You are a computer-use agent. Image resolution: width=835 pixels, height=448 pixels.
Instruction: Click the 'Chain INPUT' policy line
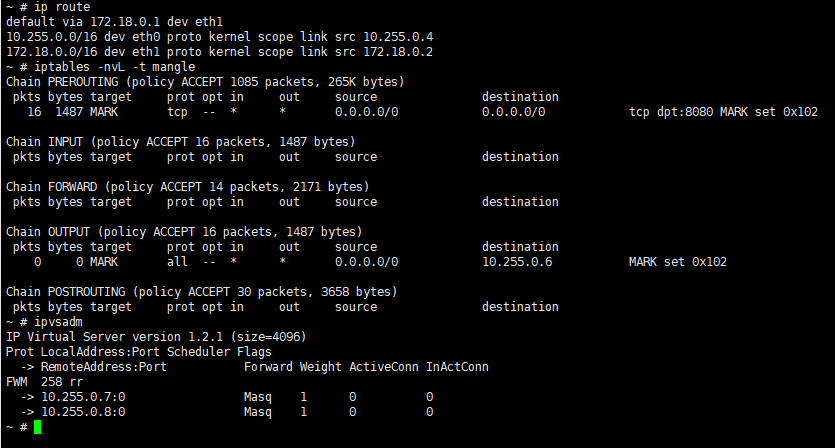(181, 142)
